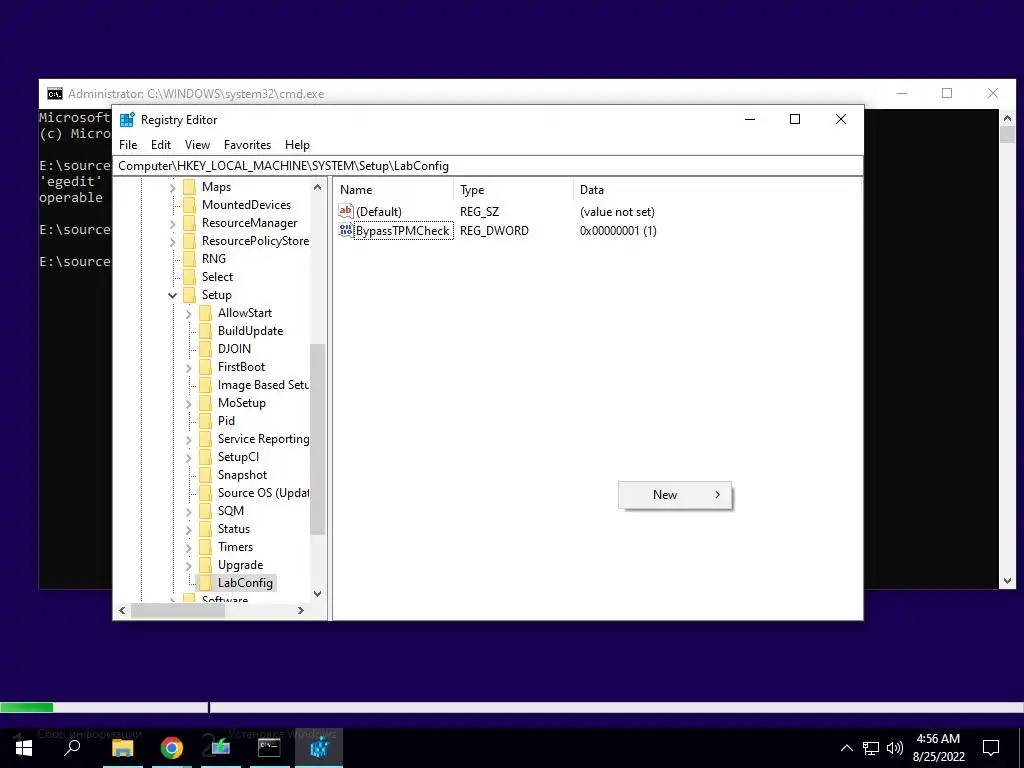Open the Help menu

click(297, 145)
